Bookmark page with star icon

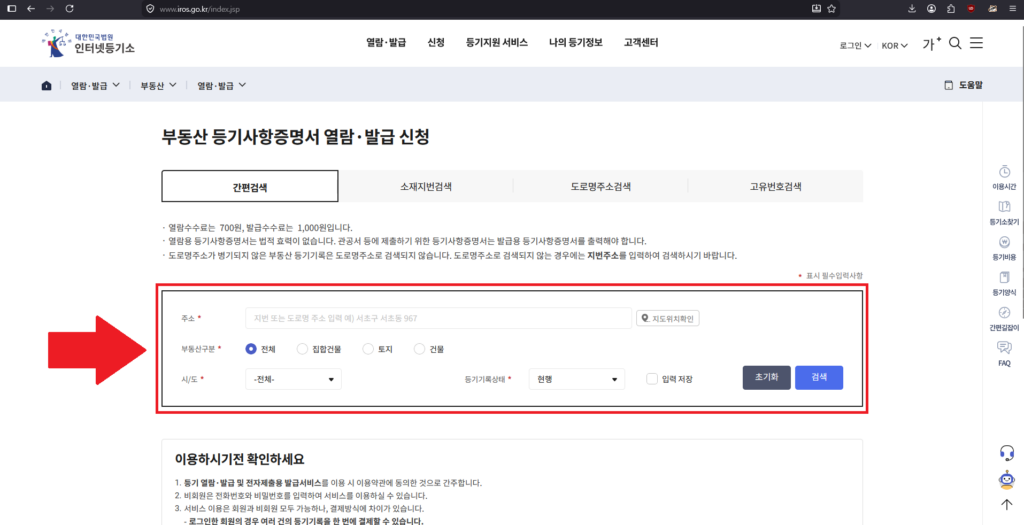point(831,8)
